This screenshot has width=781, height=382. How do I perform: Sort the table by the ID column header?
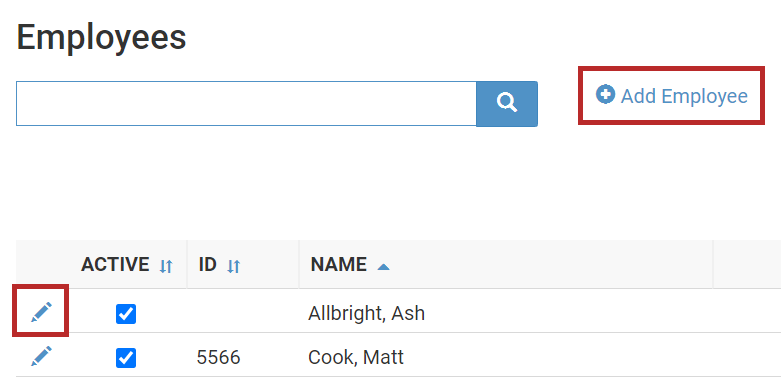208,264
